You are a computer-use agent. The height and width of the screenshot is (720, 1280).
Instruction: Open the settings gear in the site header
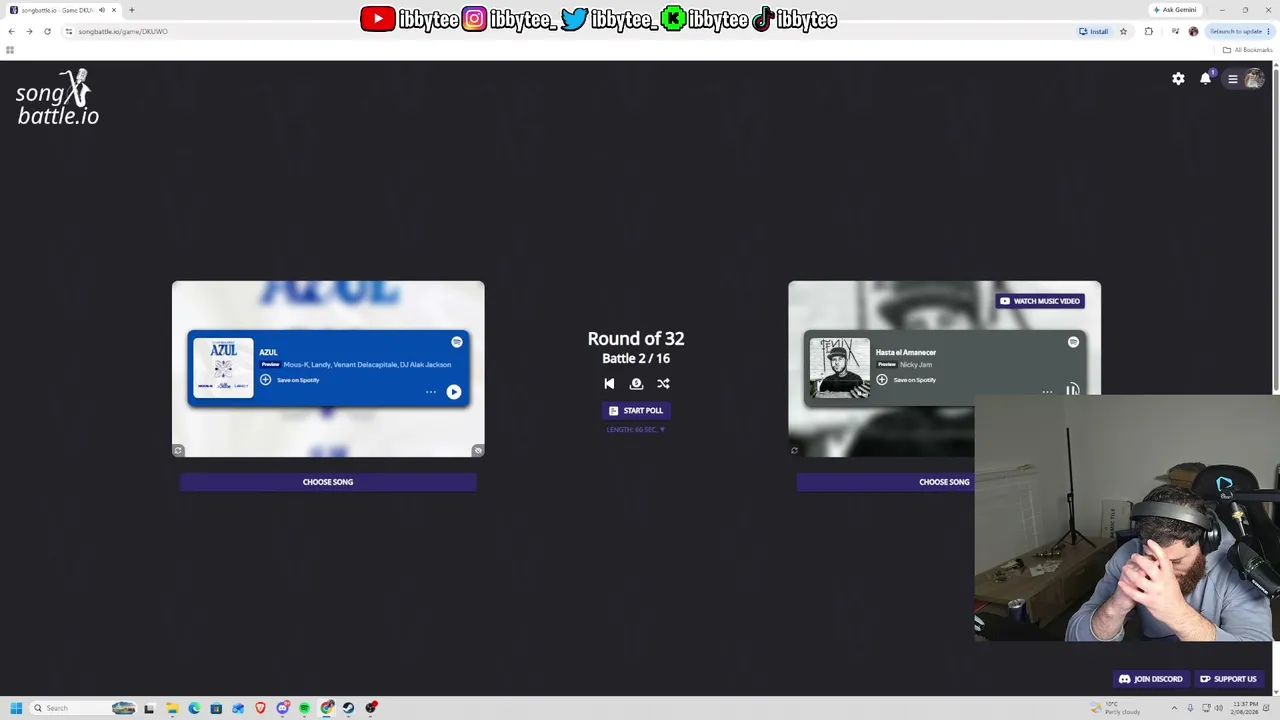pyautogui.click(x=1178, y=79)
